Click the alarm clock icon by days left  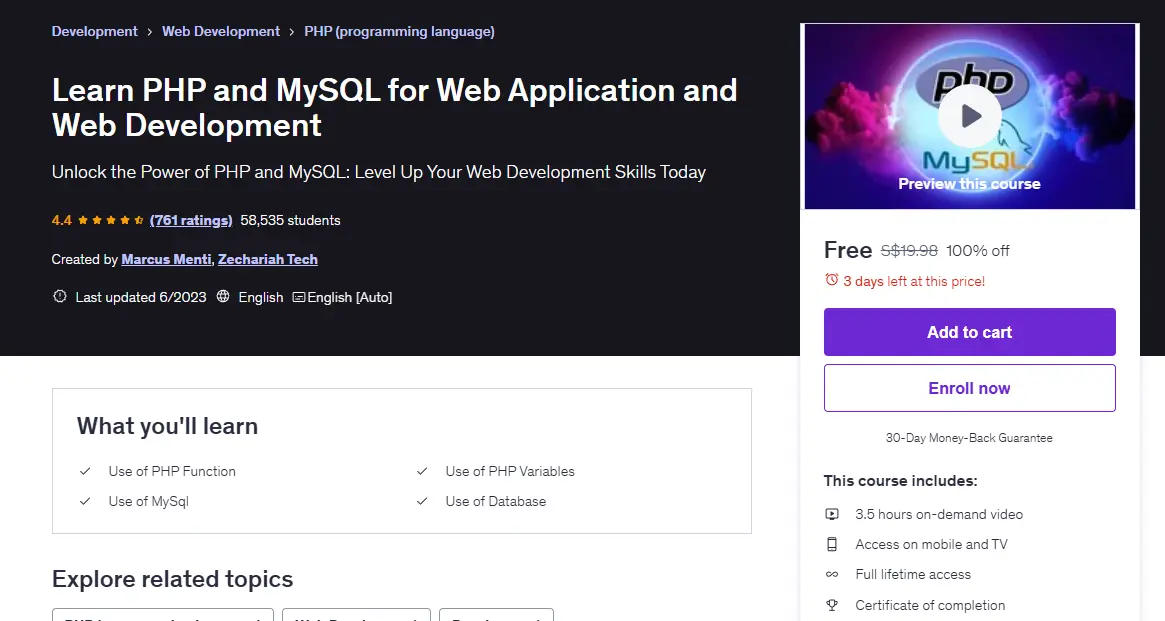(831, 280)
